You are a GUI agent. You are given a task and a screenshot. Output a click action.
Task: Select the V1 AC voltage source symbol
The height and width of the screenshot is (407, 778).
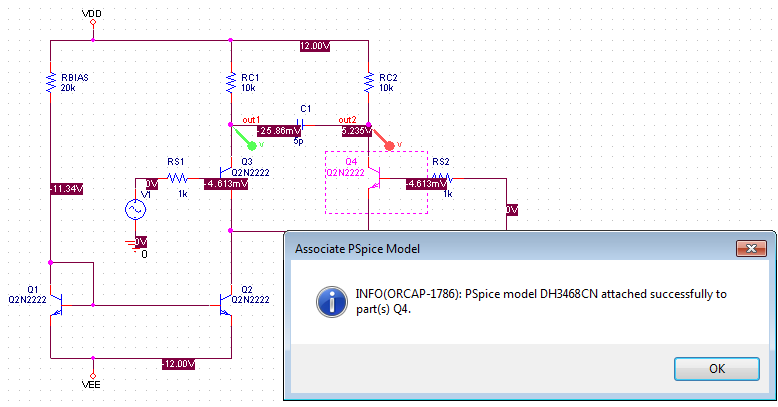pos(135,210)
